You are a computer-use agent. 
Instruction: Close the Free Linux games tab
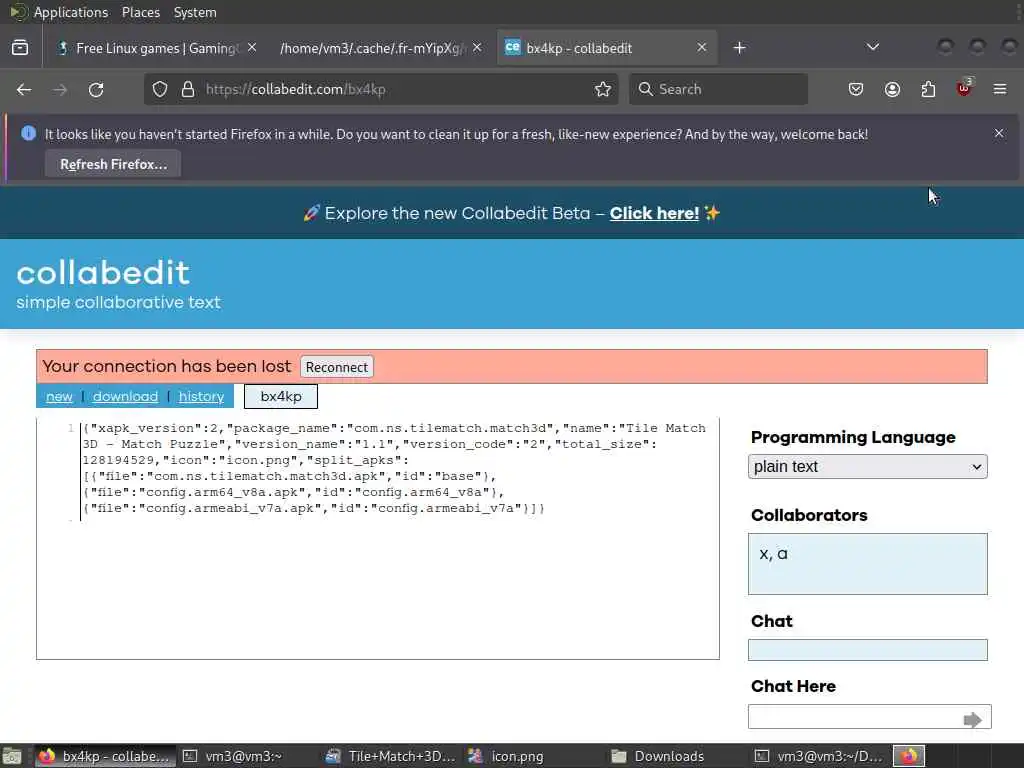coord(252,48)
